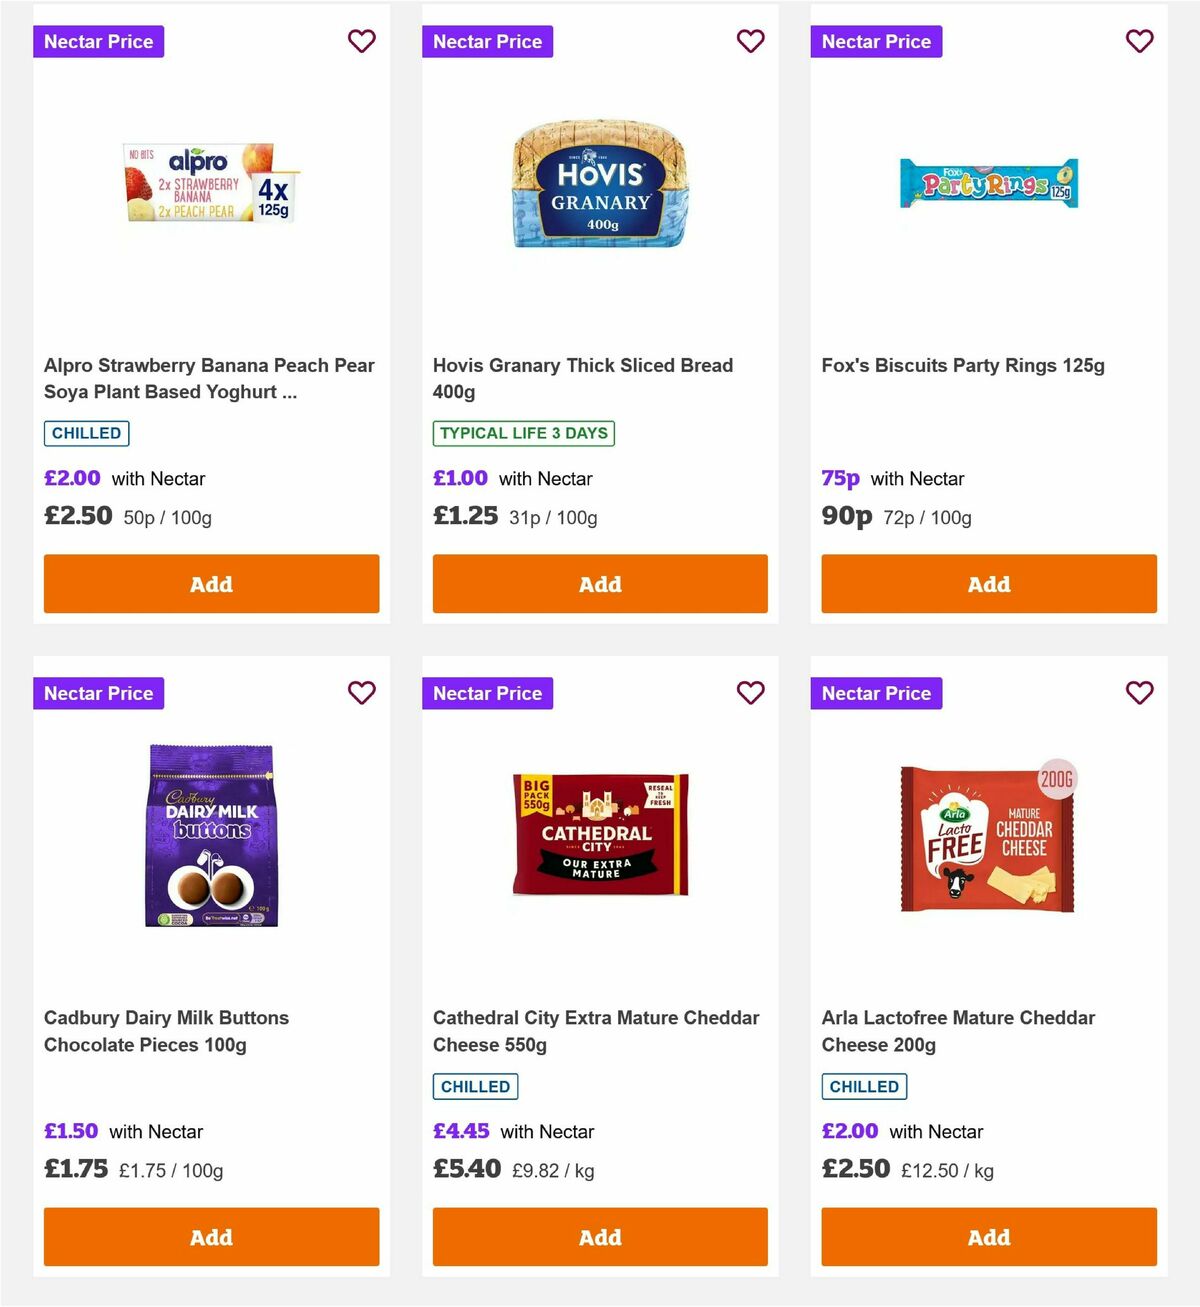Add Cathedral City Extra Mature Cheddar to basket
1200x1307 pixels.
599,1237
